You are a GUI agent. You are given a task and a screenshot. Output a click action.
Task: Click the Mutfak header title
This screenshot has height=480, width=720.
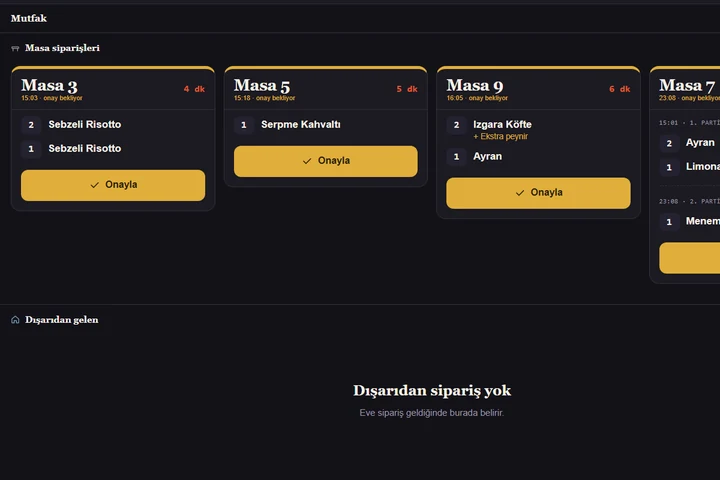pos(28,18)
